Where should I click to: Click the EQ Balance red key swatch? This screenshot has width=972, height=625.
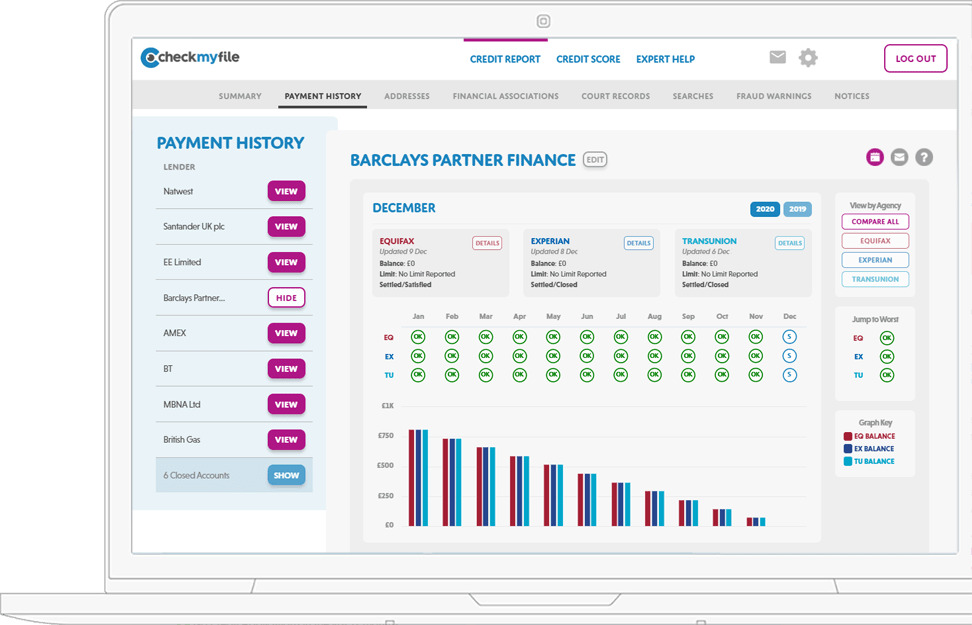[x=847, y=437]
